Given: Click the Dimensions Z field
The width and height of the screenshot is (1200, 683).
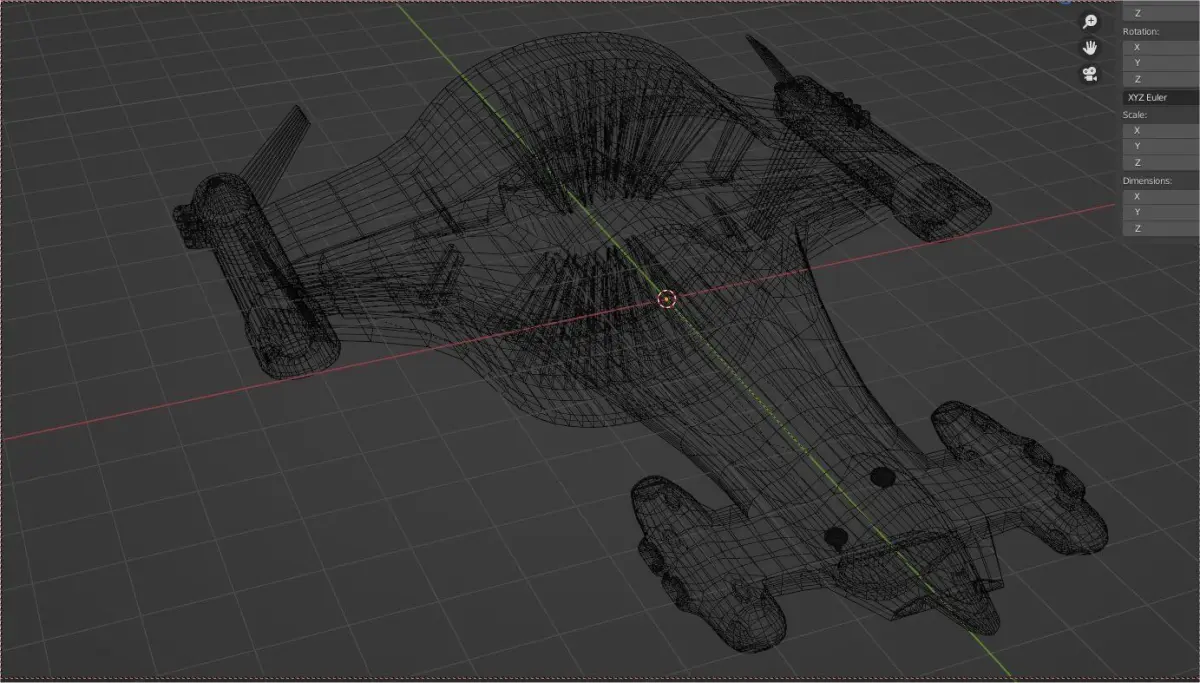Looking at the screenshot, I should pyautogui.click(x=1160, y=229).
